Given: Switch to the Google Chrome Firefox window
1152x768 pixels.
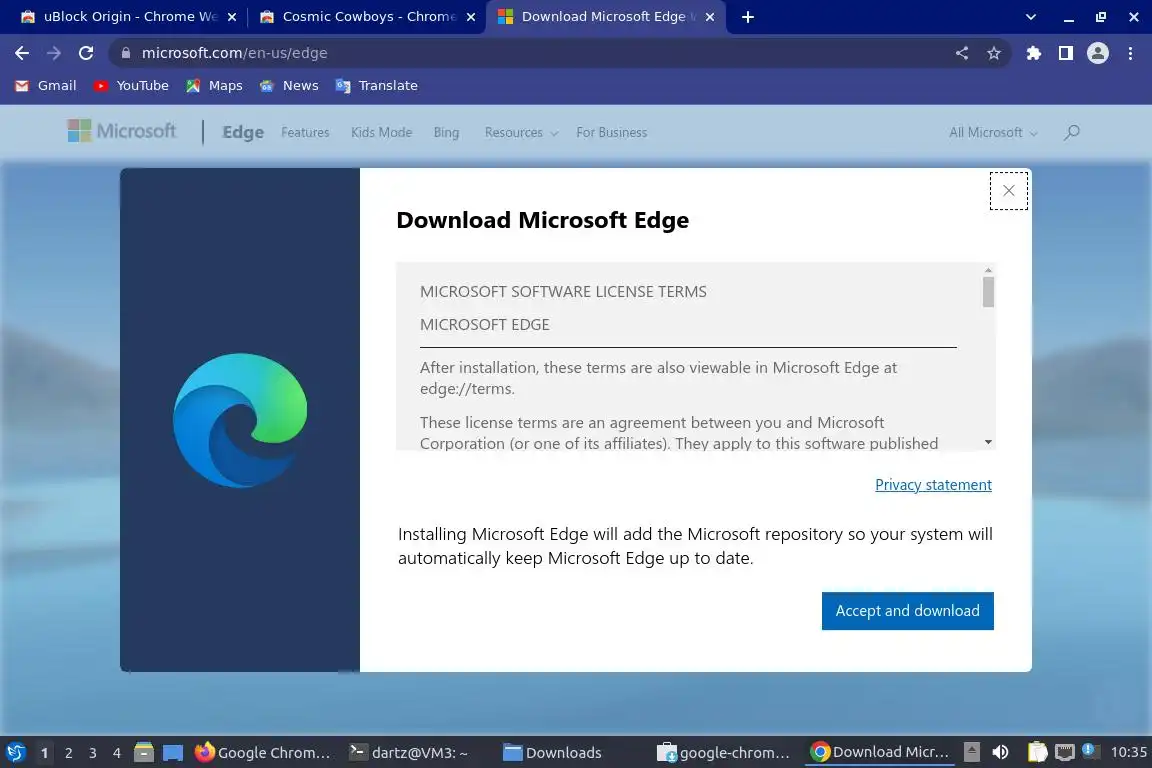Looking at the screenshot, I should tap(263, 753).
